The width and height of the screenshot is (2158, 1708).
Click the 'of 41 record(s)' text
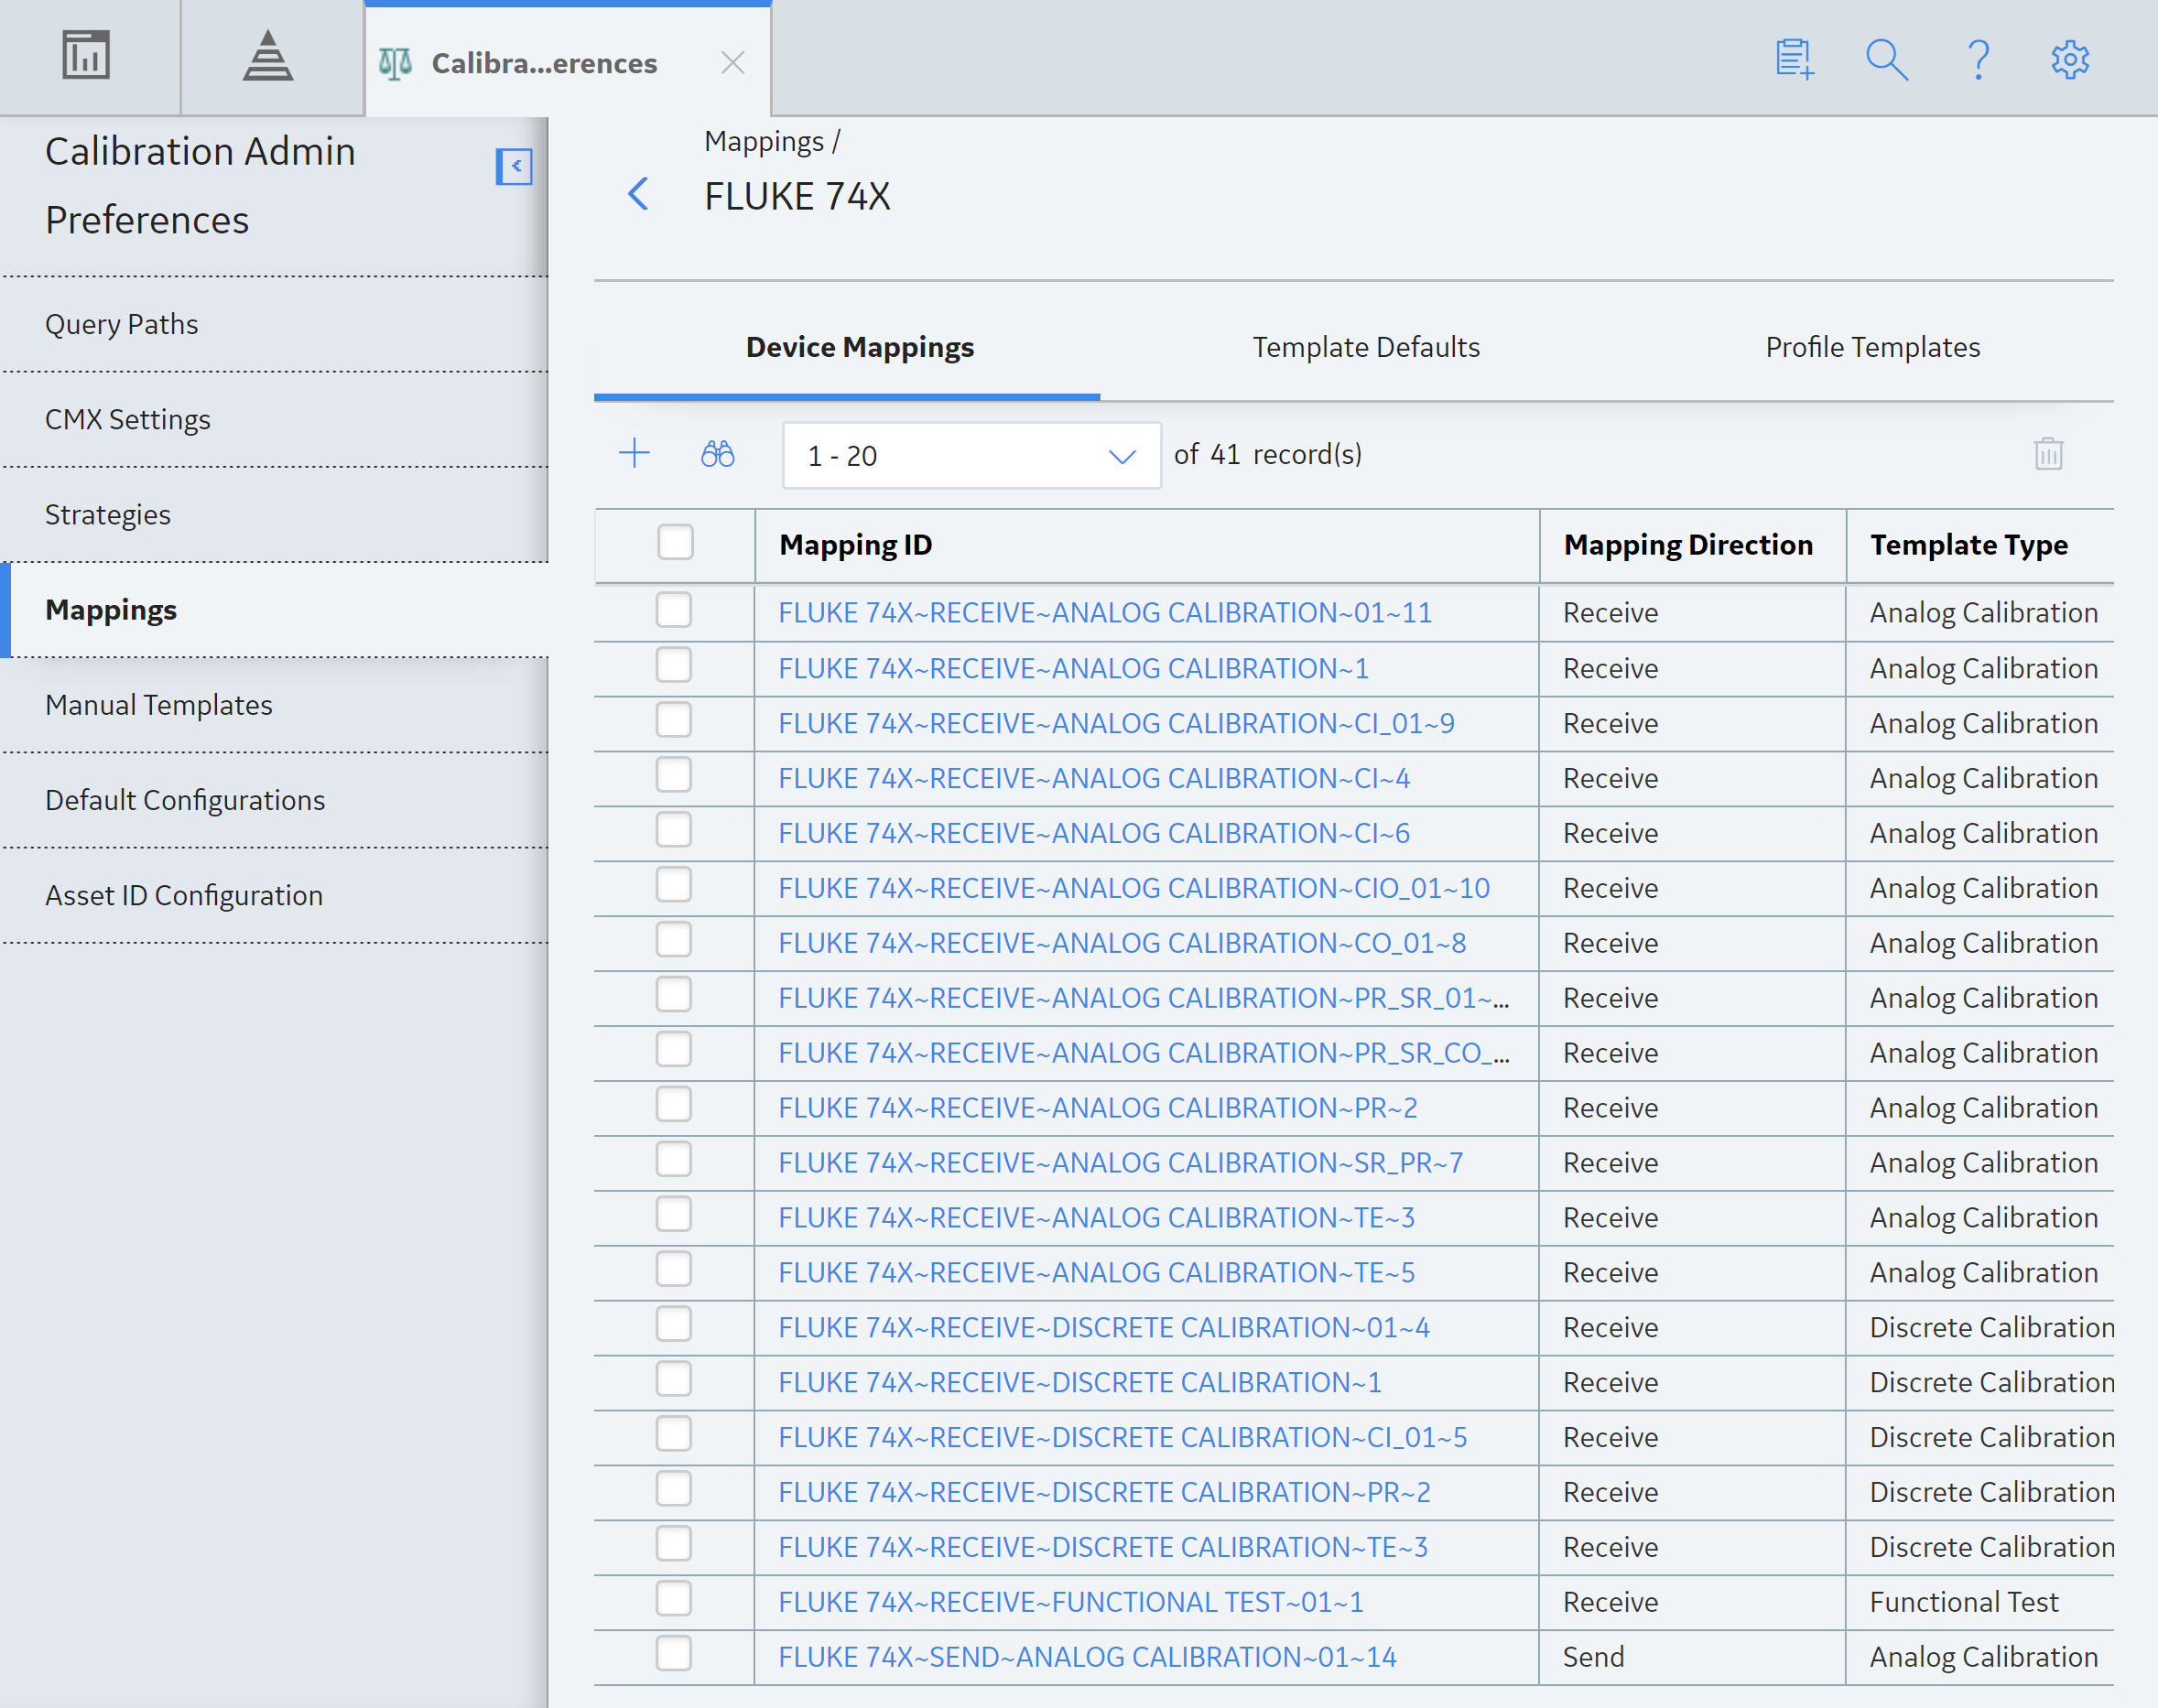point(1267,454)
